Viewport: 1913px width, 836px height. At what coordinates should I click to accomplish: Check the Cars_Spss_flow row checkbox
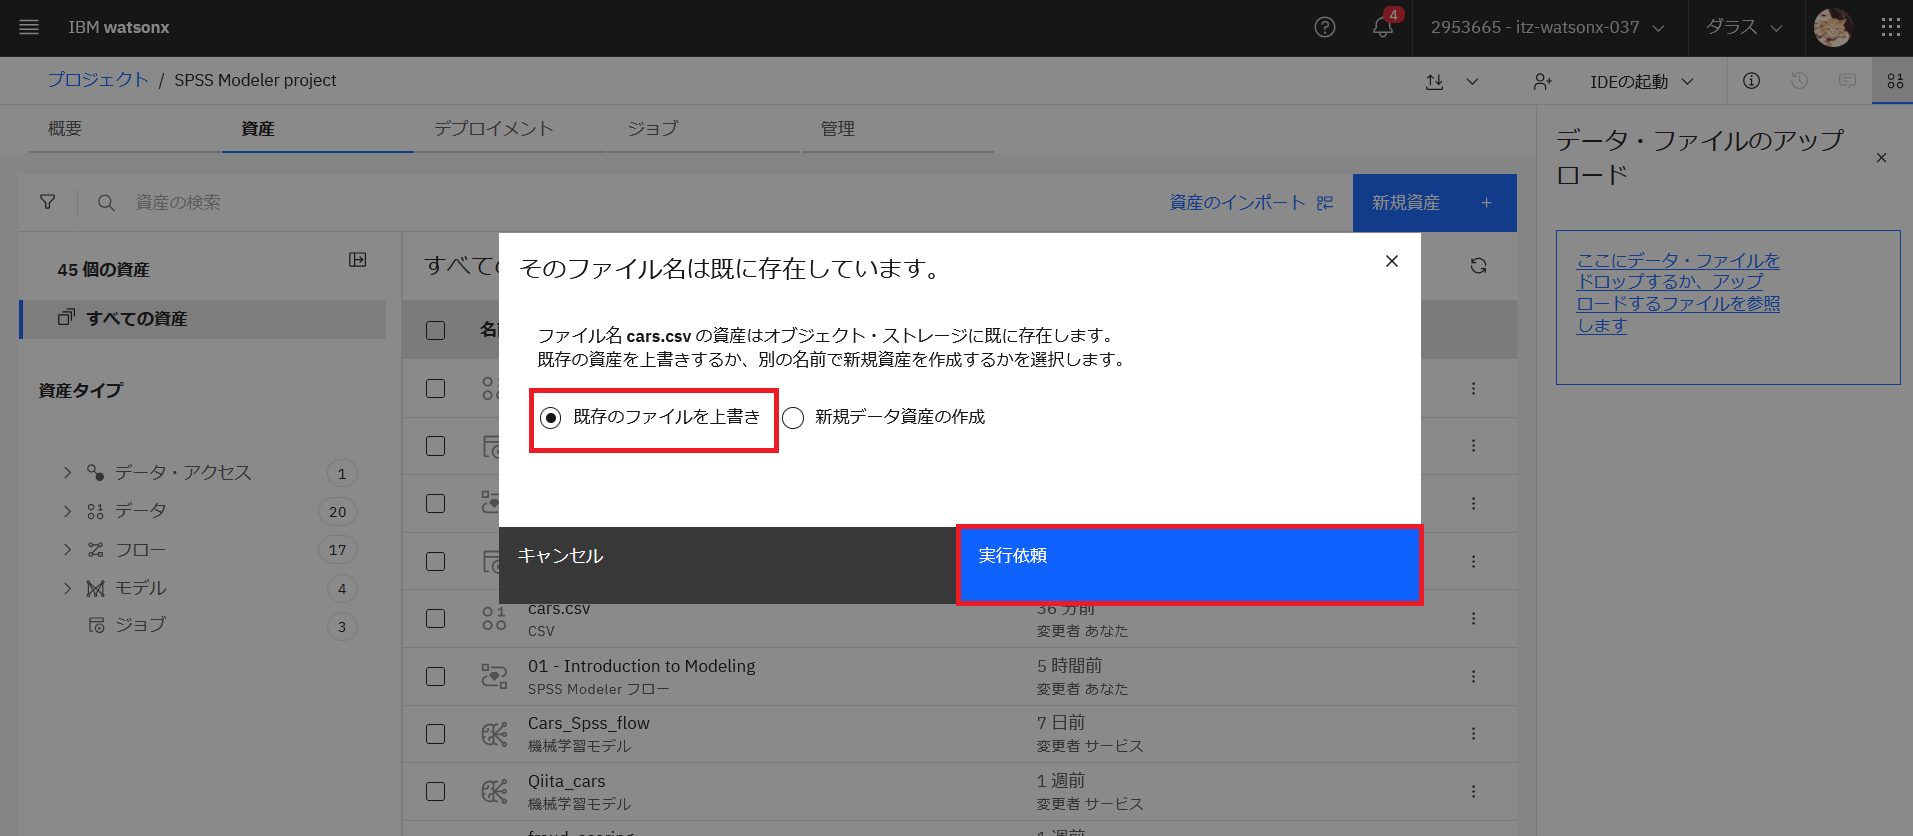pos(435,734)
